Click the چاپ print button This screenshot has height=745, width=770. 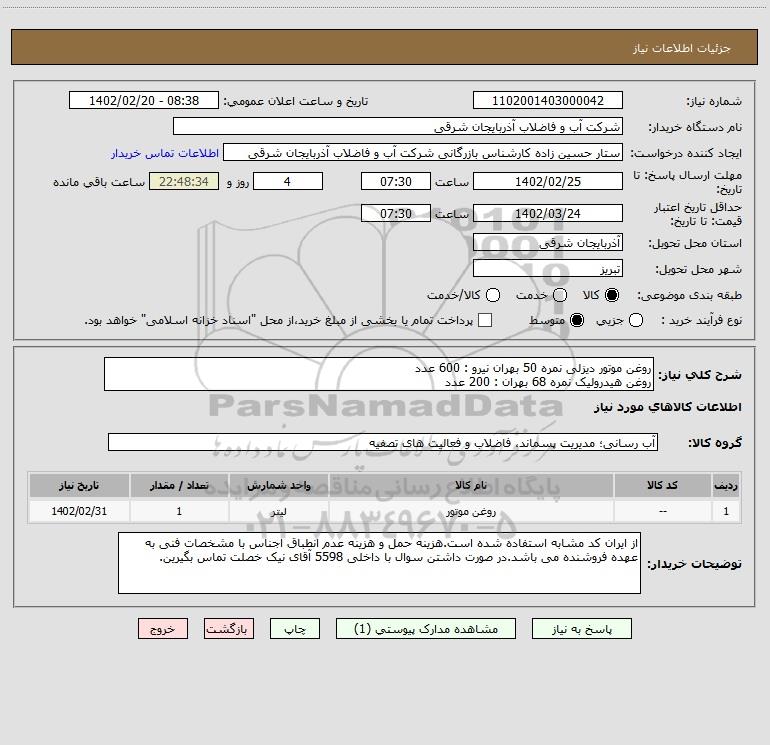click(x=295, y=629)
